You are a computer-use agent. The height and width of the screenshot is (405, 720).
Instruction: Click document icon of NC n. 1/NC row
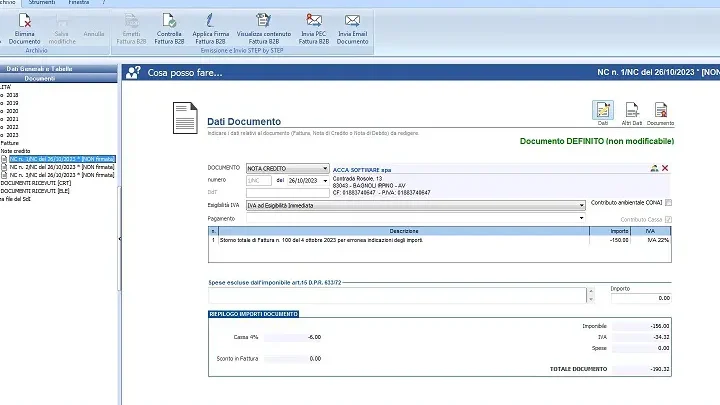click(x=4, y=159)
